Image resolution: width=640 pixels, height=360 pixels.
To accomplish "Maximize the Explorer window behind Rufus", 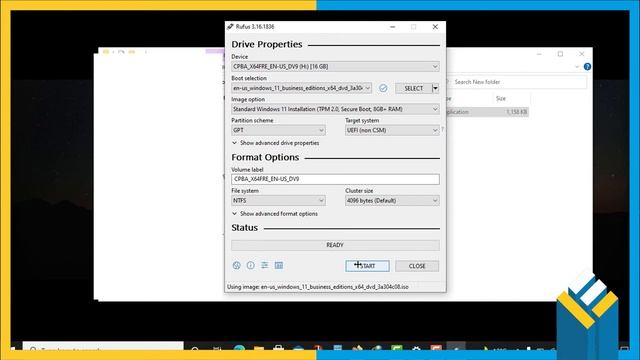I will 560,54.
